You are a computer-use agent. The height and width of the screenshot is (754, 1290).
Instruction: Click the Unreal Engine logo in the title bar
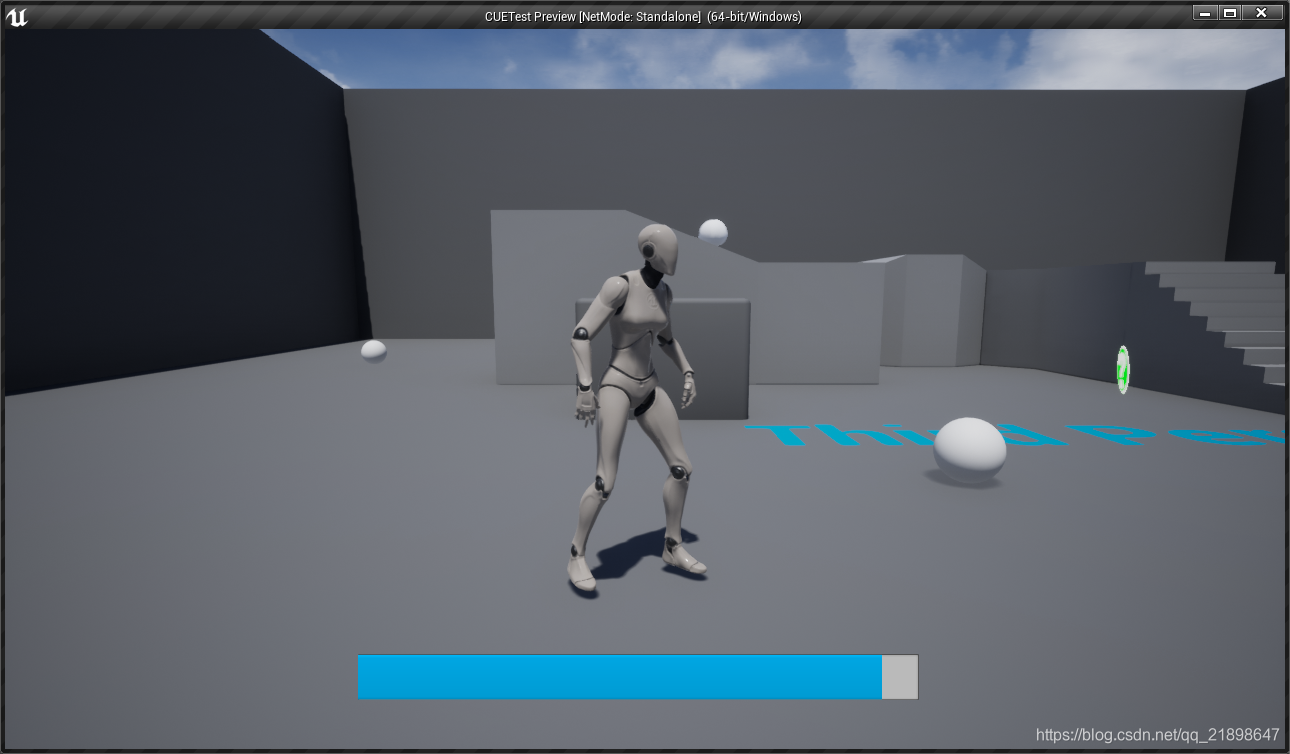coord(18,16)
